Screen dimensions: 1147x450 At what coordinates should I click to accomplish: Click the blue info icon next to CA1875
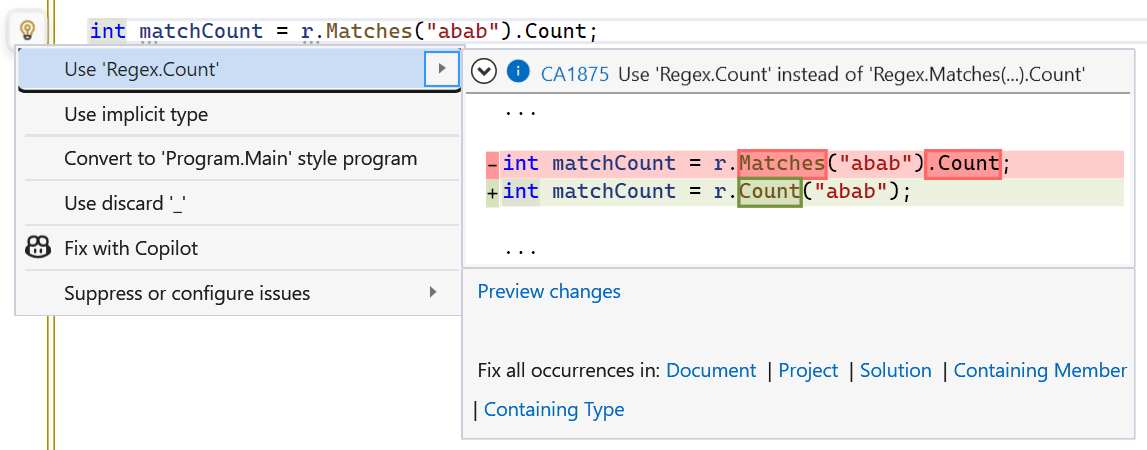coord(518,71)
